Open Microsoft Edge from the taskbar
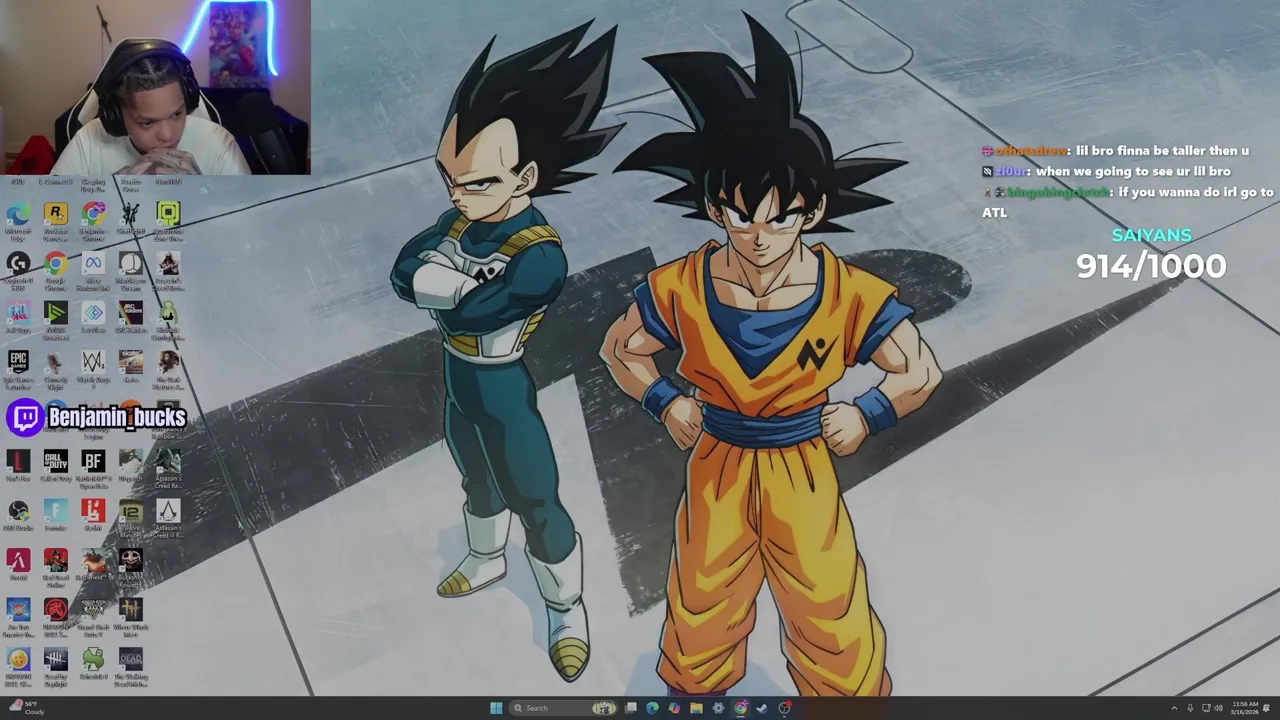 (653, 708)
